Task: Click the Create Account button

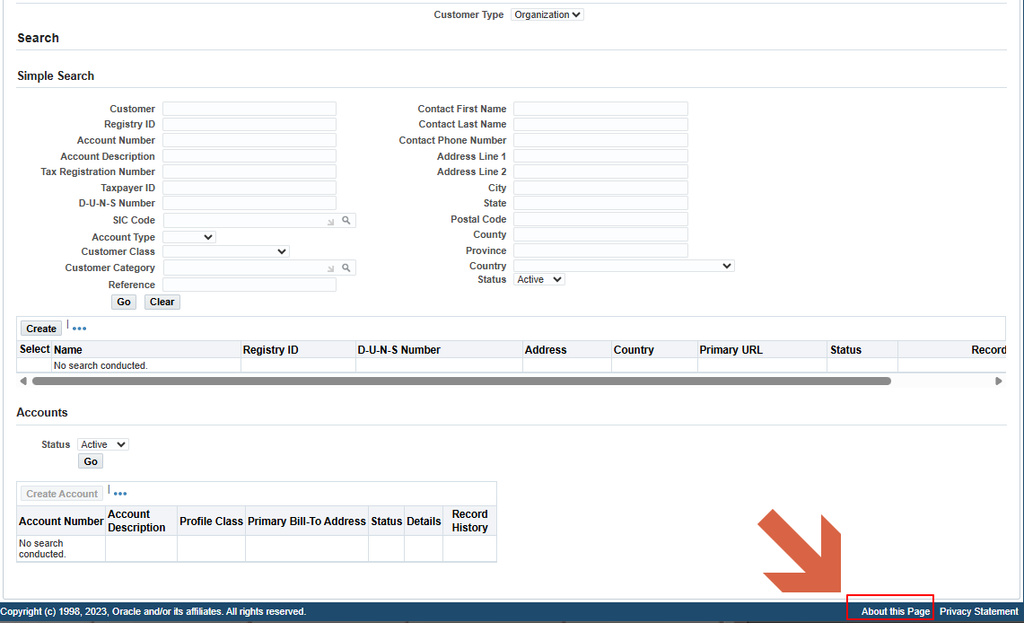Action: coord(62,494)
